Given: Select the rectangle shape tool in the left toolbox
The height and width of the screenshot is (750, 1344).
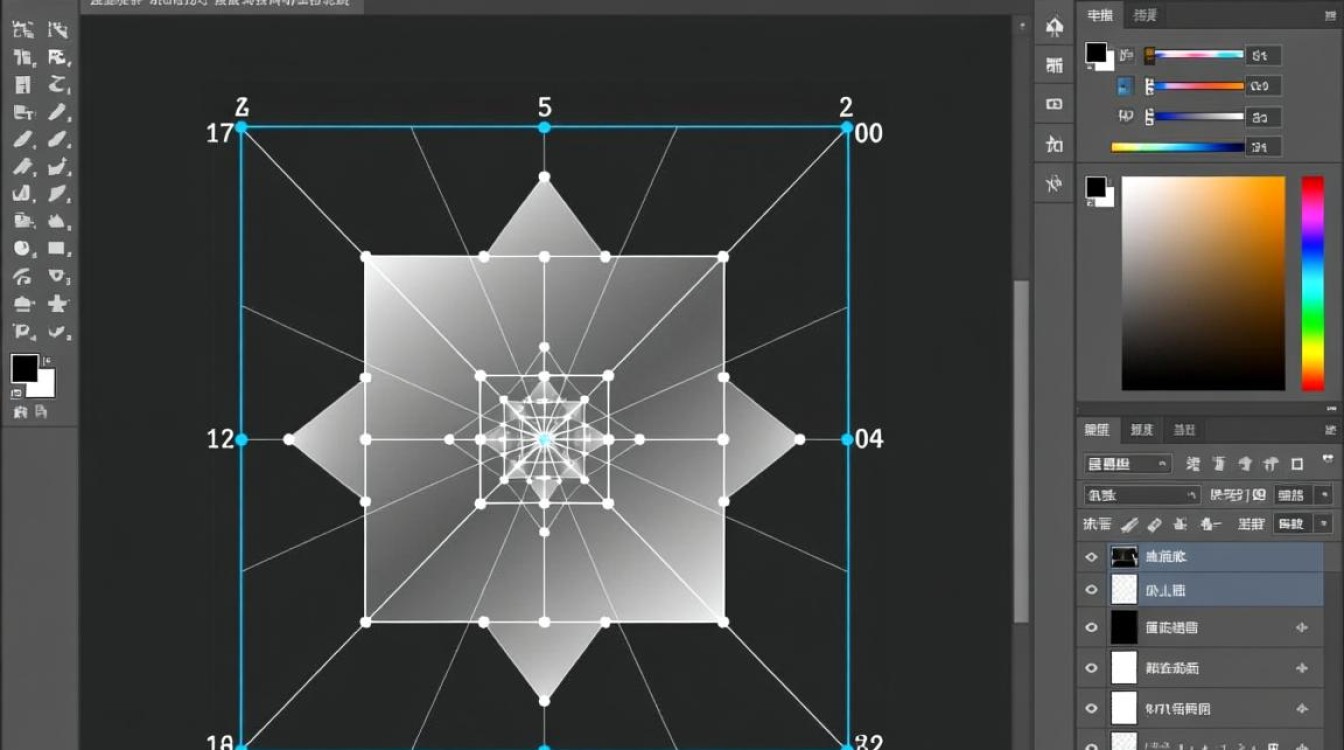Looking at the screenshot, I should pyautogui.click(x=57, y=248).
